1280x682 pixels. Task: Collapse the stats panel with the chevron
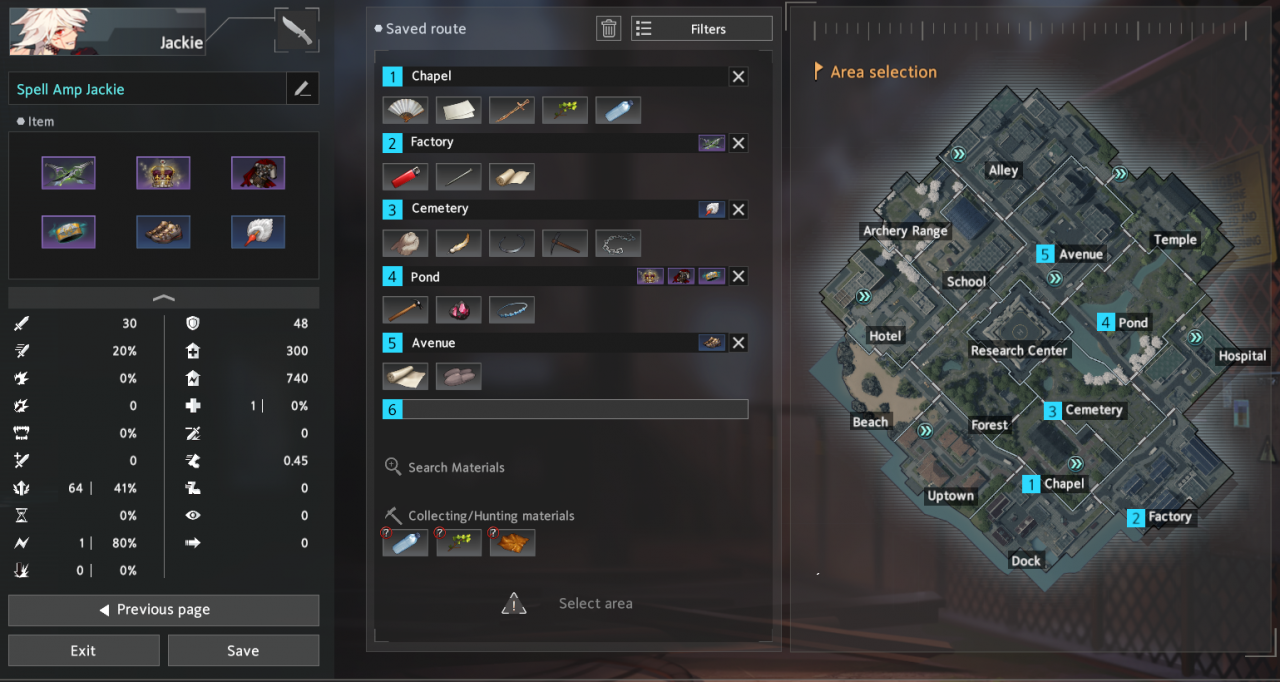pos(163,298)
